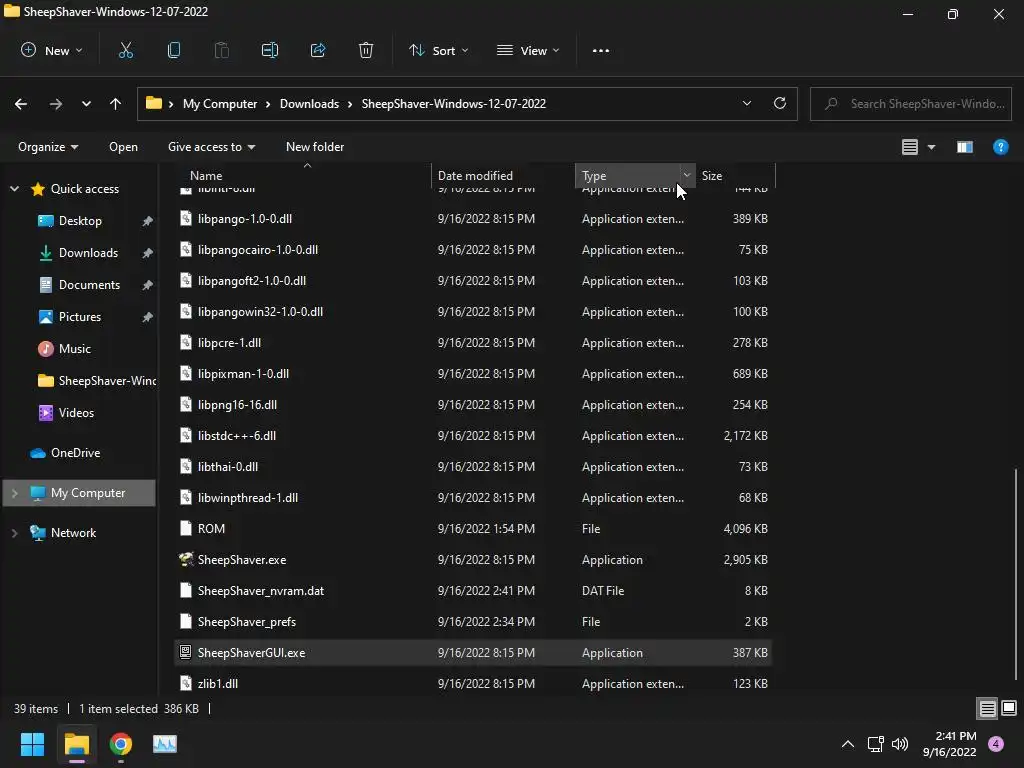Sort by Date modified column header
1024x768 pixels.
503,175
